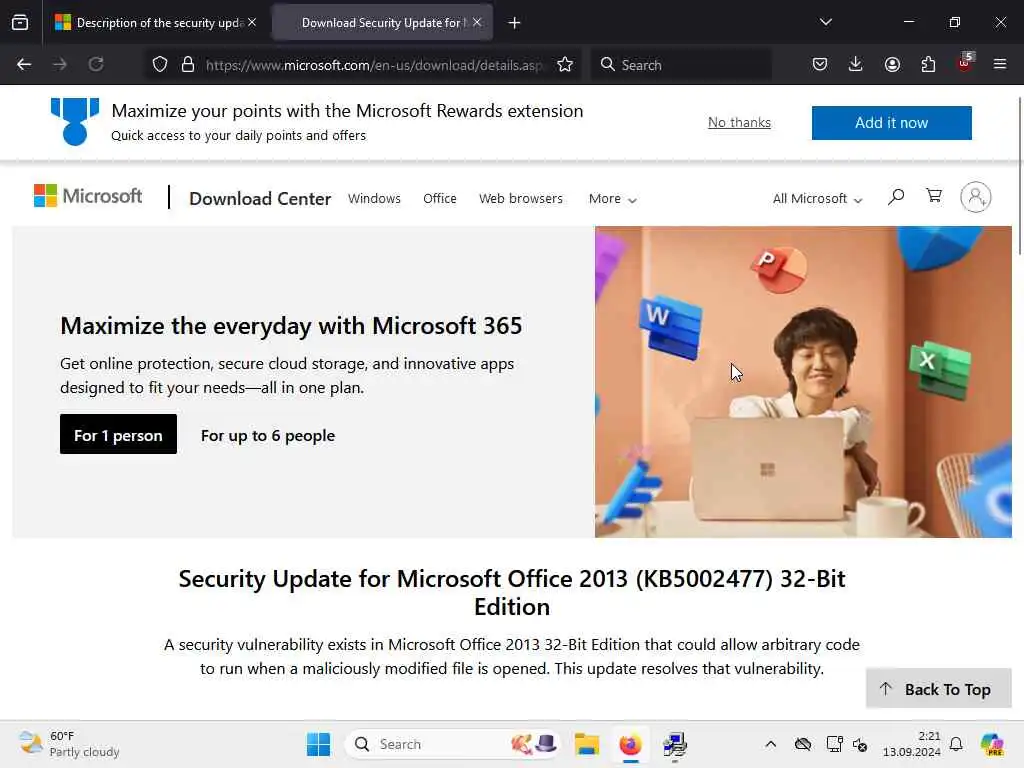The height and width of the screenshot is (768, 1024).
Task: Bookmark this page with the star icon
Action: (x=565, y=64)
